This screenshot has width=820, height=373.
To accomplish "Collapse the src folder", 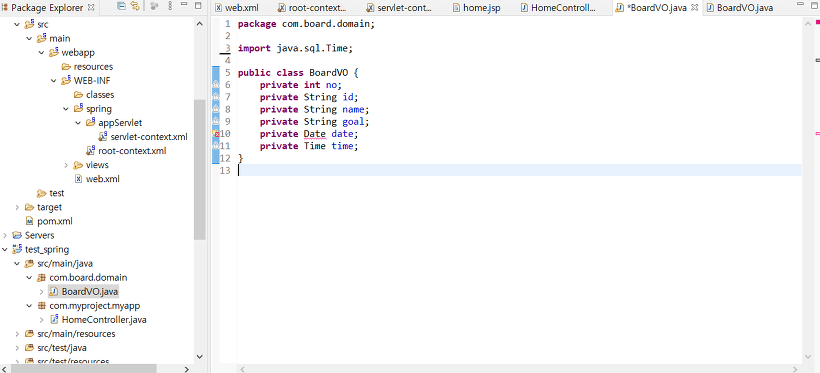I will 16,25.
